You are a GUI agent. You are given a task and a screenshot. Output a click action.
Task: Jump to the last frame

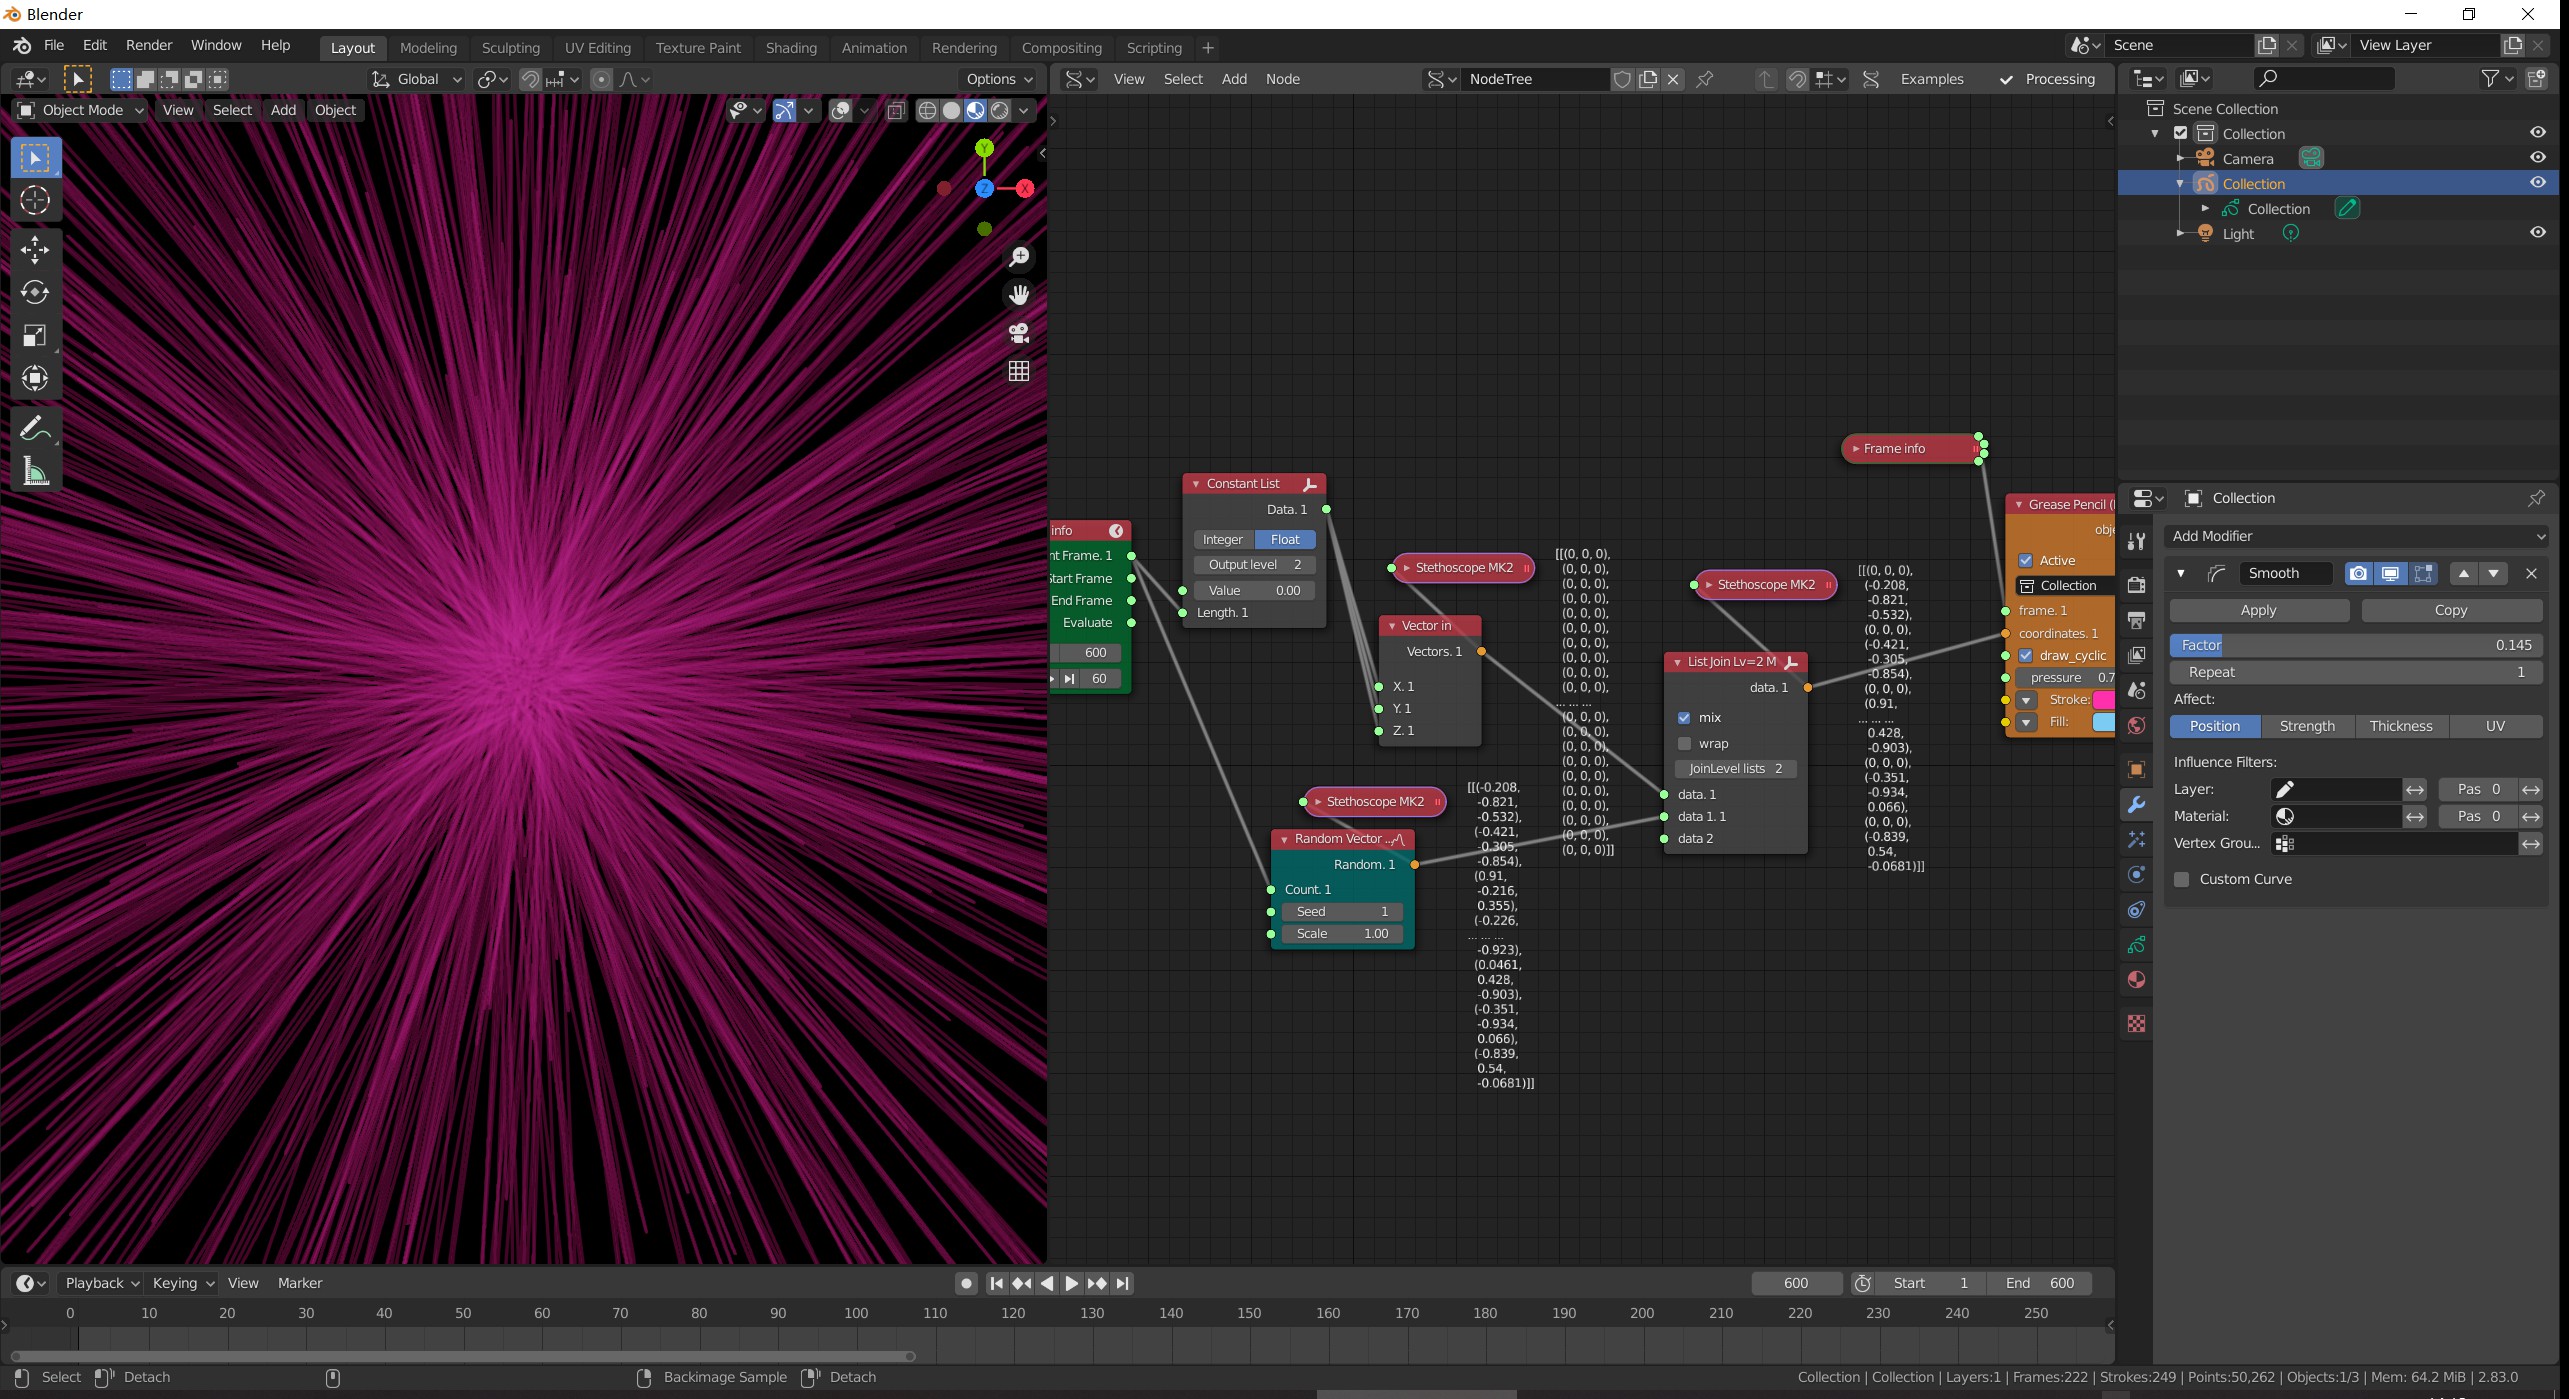[x=1122, y=1283]
